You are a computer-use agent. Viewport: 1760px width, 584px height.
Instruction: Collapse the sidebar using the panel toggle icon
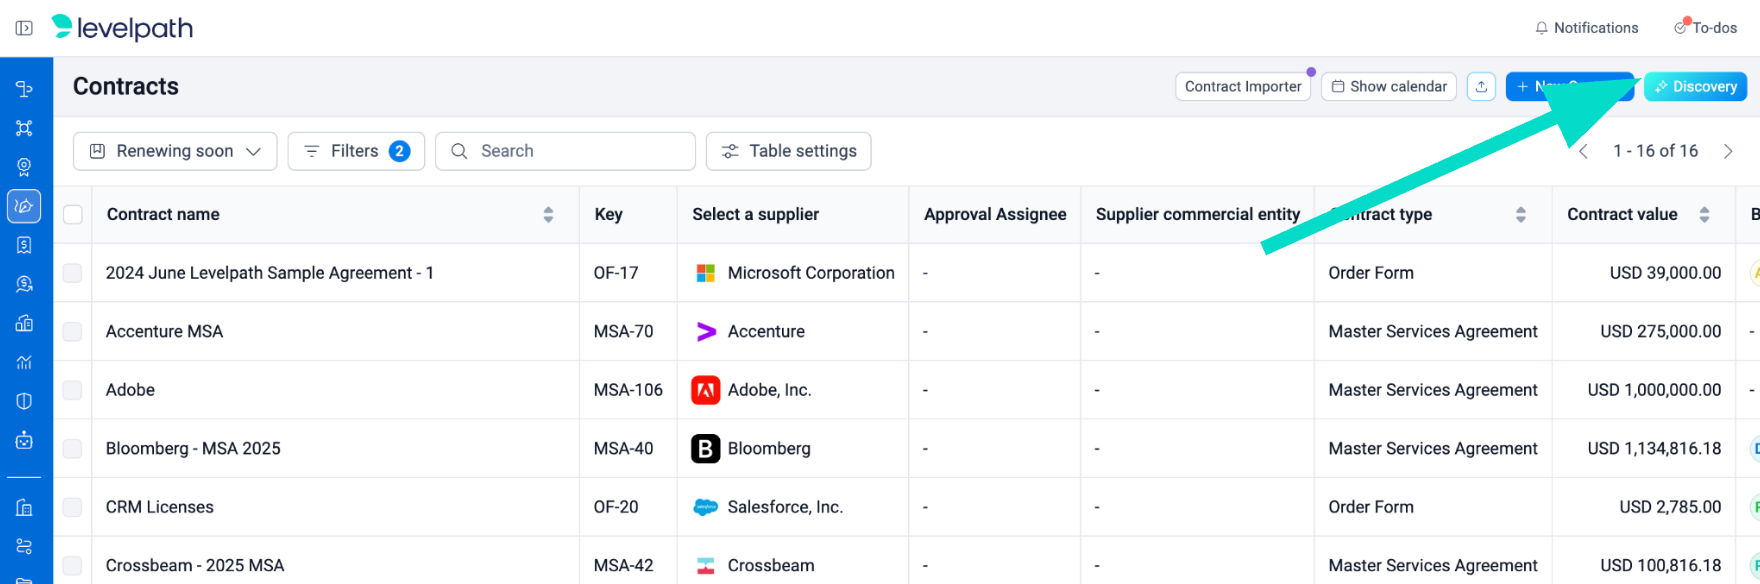(x=24, y=28)
